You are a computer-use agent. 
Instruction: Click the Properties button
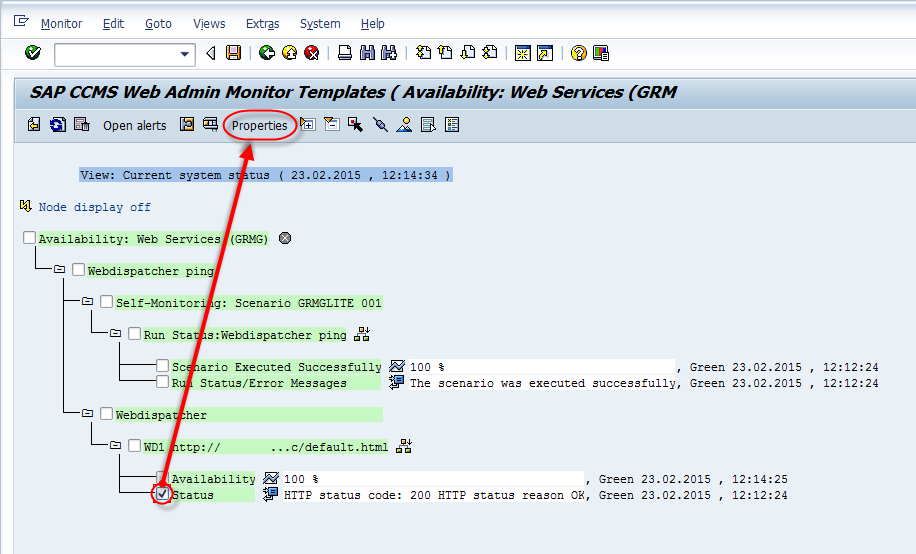pyautogui.click(x=259, y=126)
